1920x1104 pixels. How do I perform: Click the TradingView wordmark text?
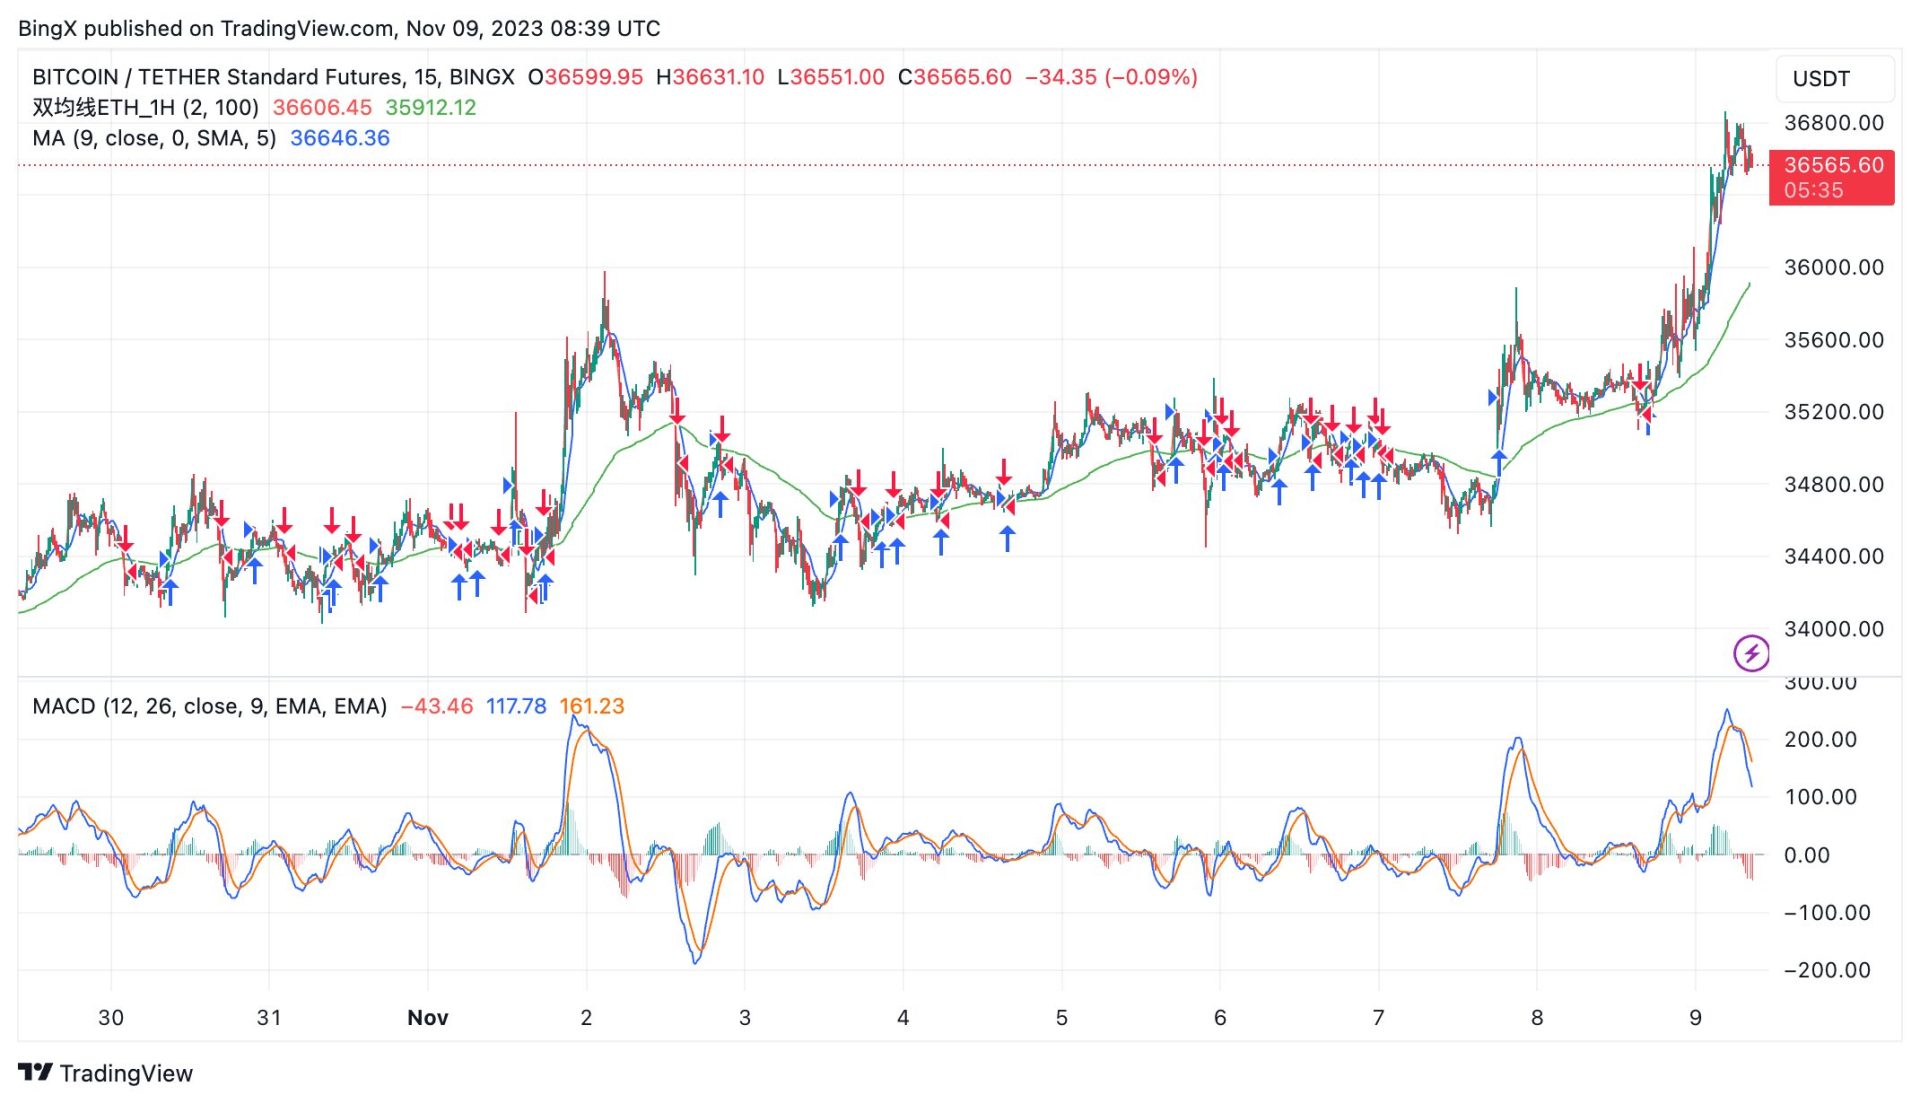(x=126, y=1073)
